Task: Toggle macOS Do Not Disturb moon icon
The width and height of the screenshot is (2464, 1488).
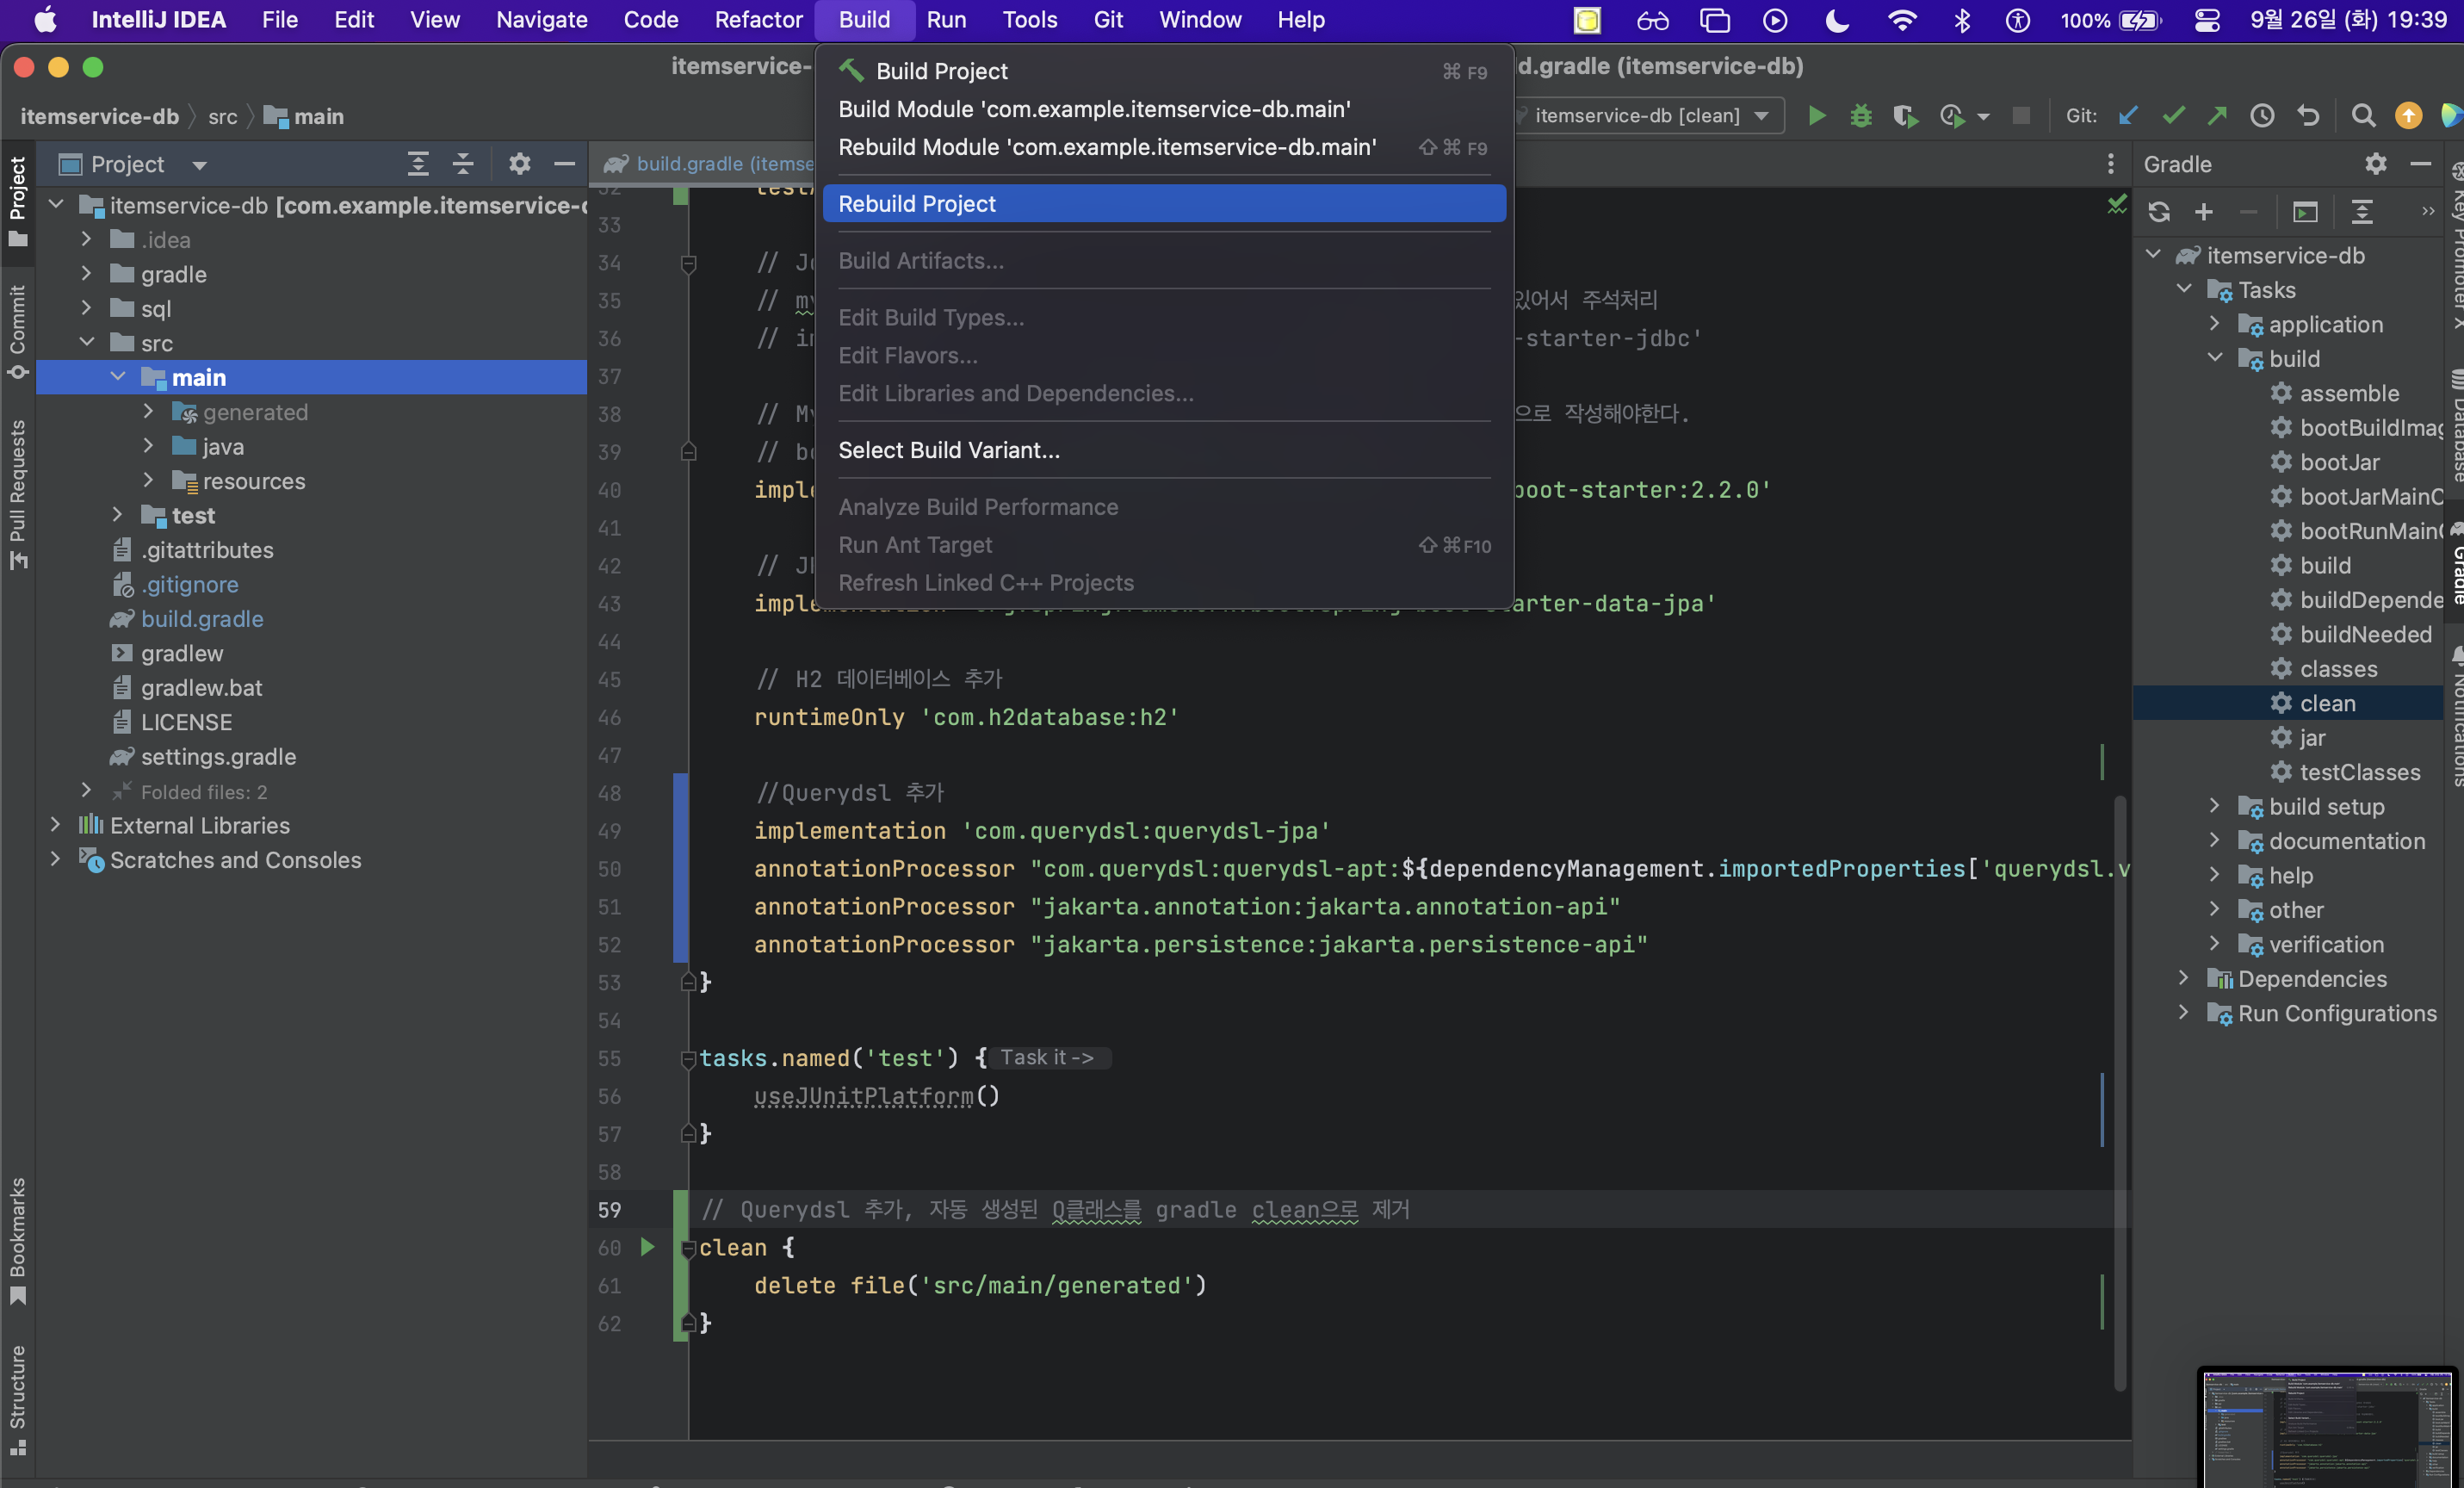Action: click(1836, 20)
